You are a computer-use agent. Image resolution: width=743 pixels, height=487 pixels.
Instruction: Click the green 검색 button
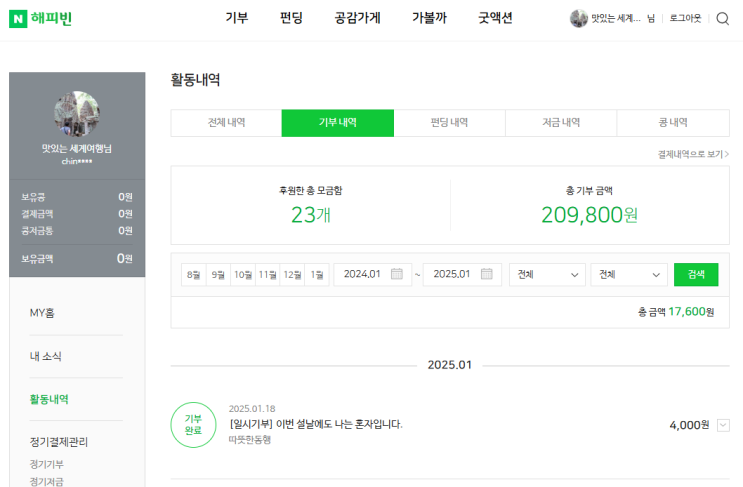[695, 274]
